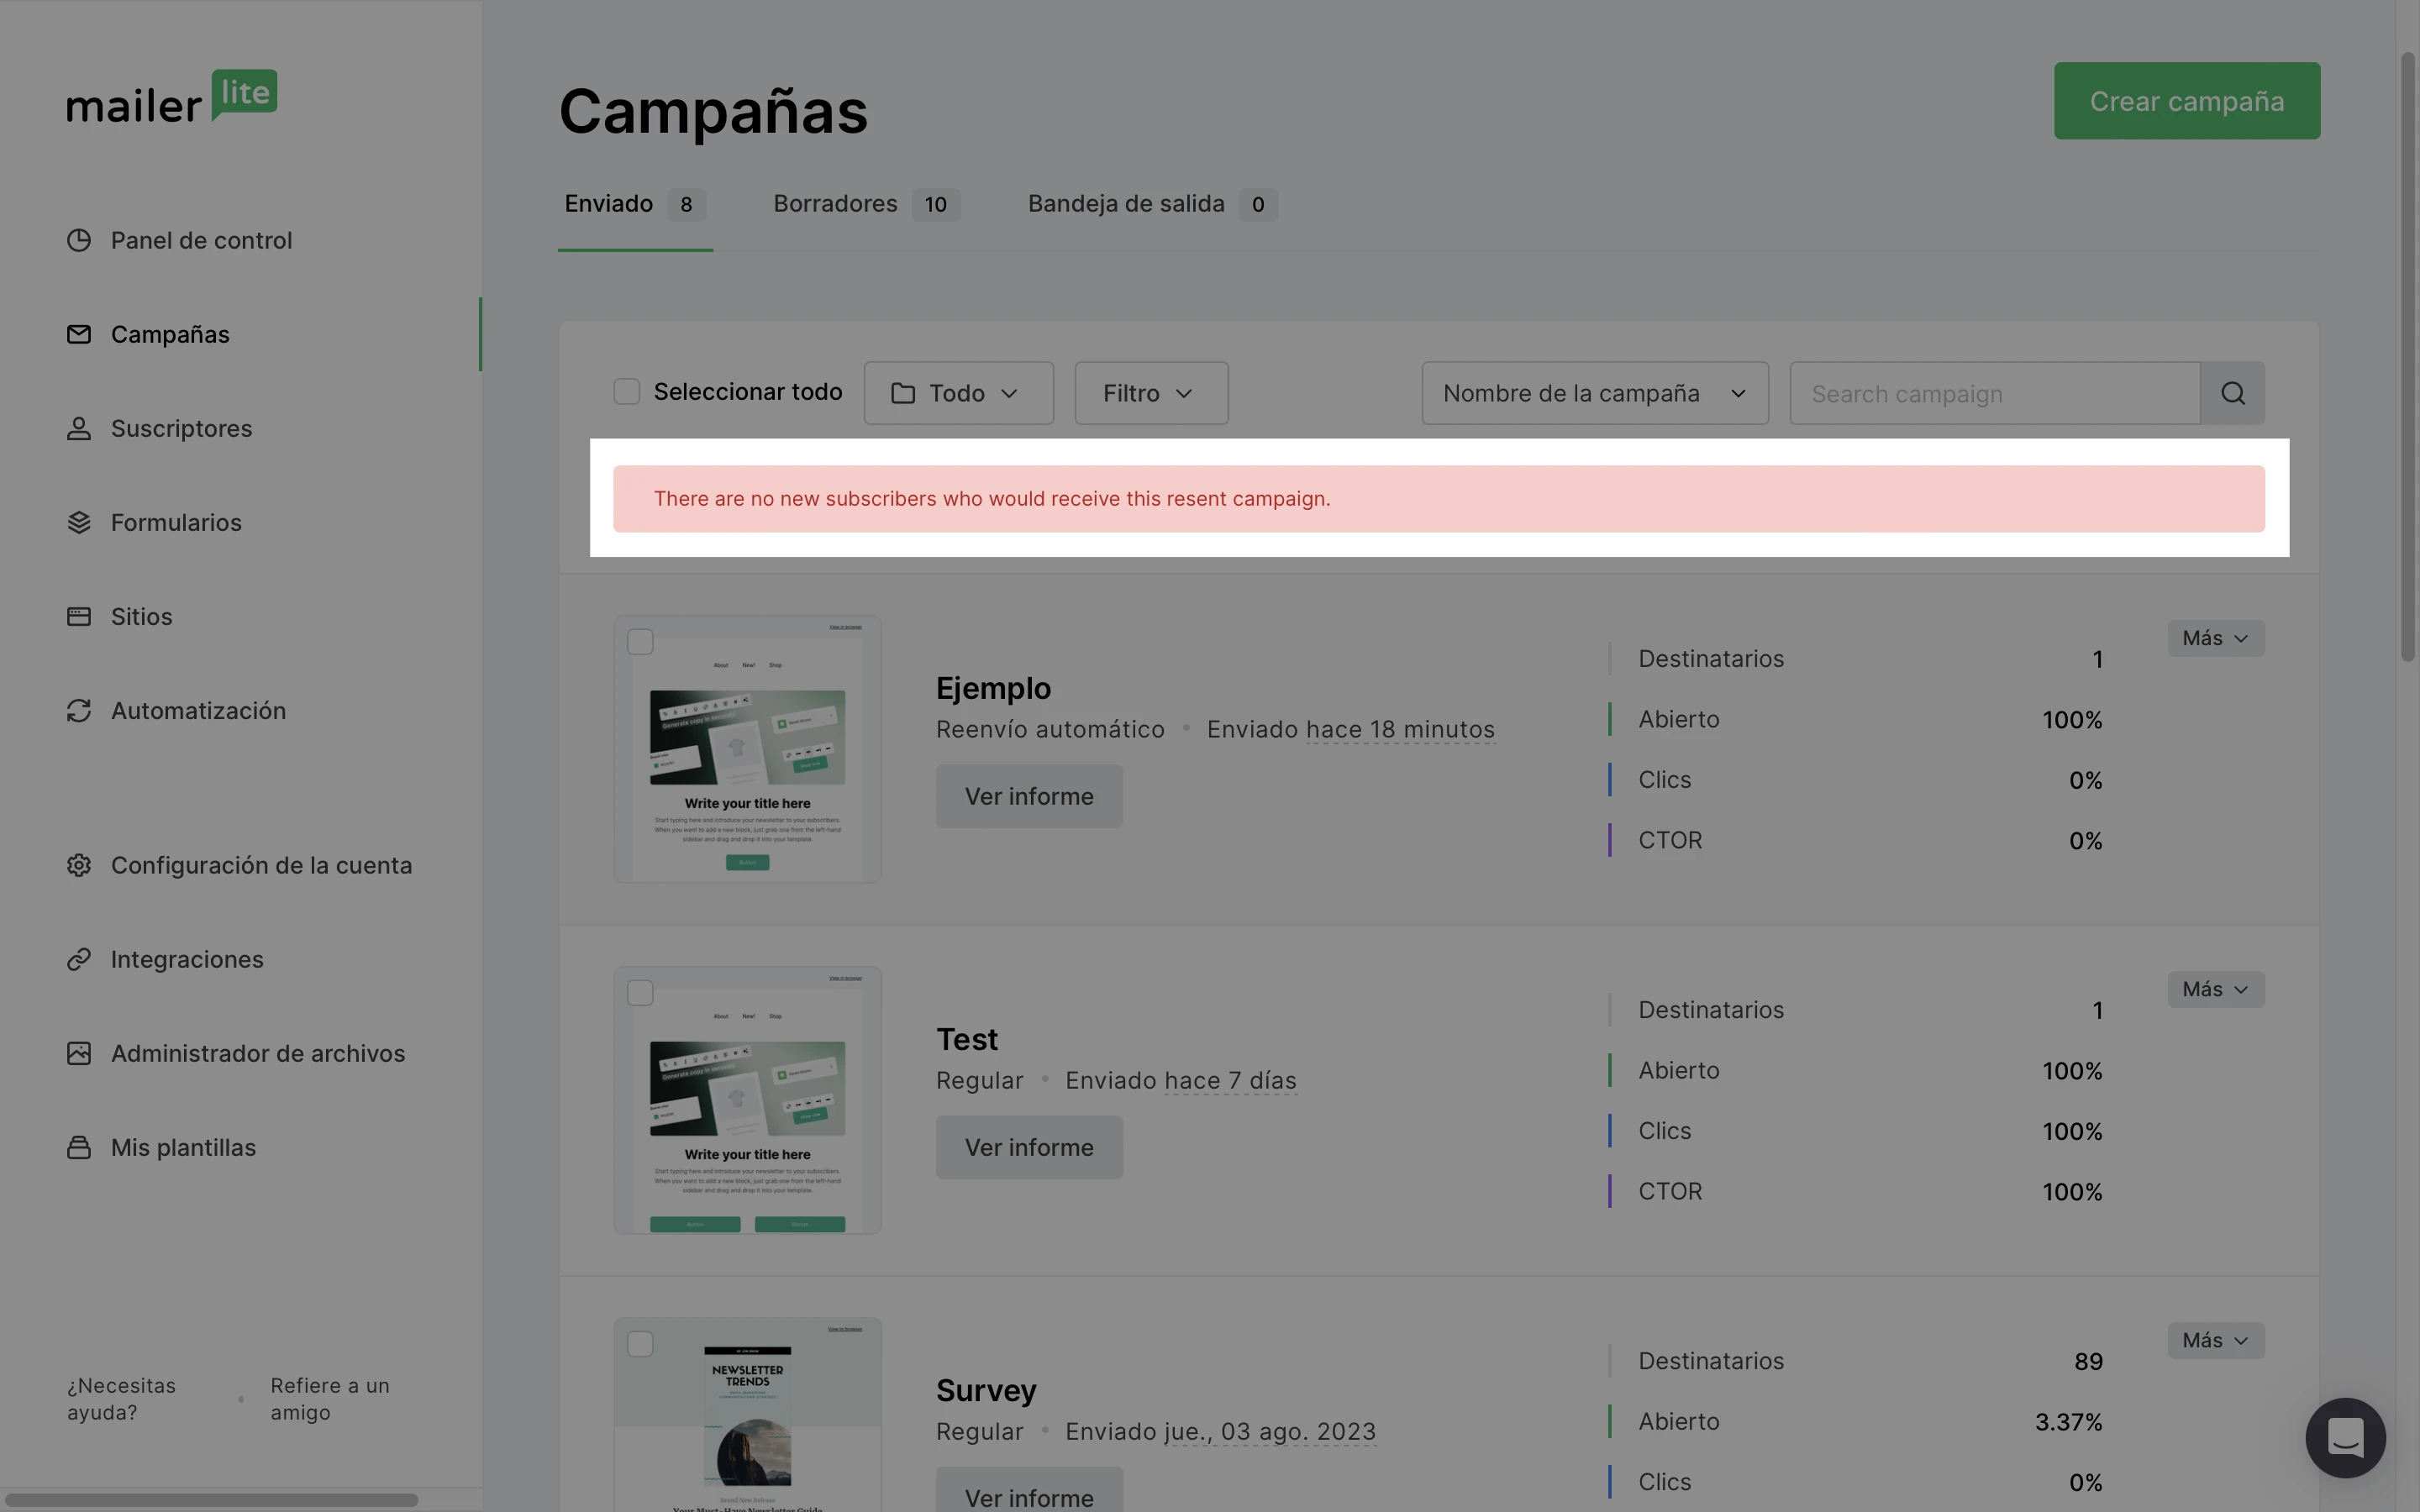
Task: Check the Ejemplo campaign thumbnail checkbox
Action: [640, 642]
